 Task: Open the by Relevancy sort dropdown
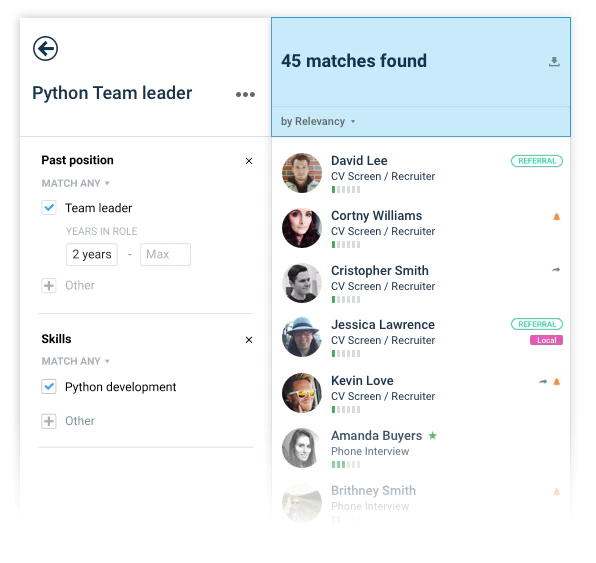click(x=318, y=121)
